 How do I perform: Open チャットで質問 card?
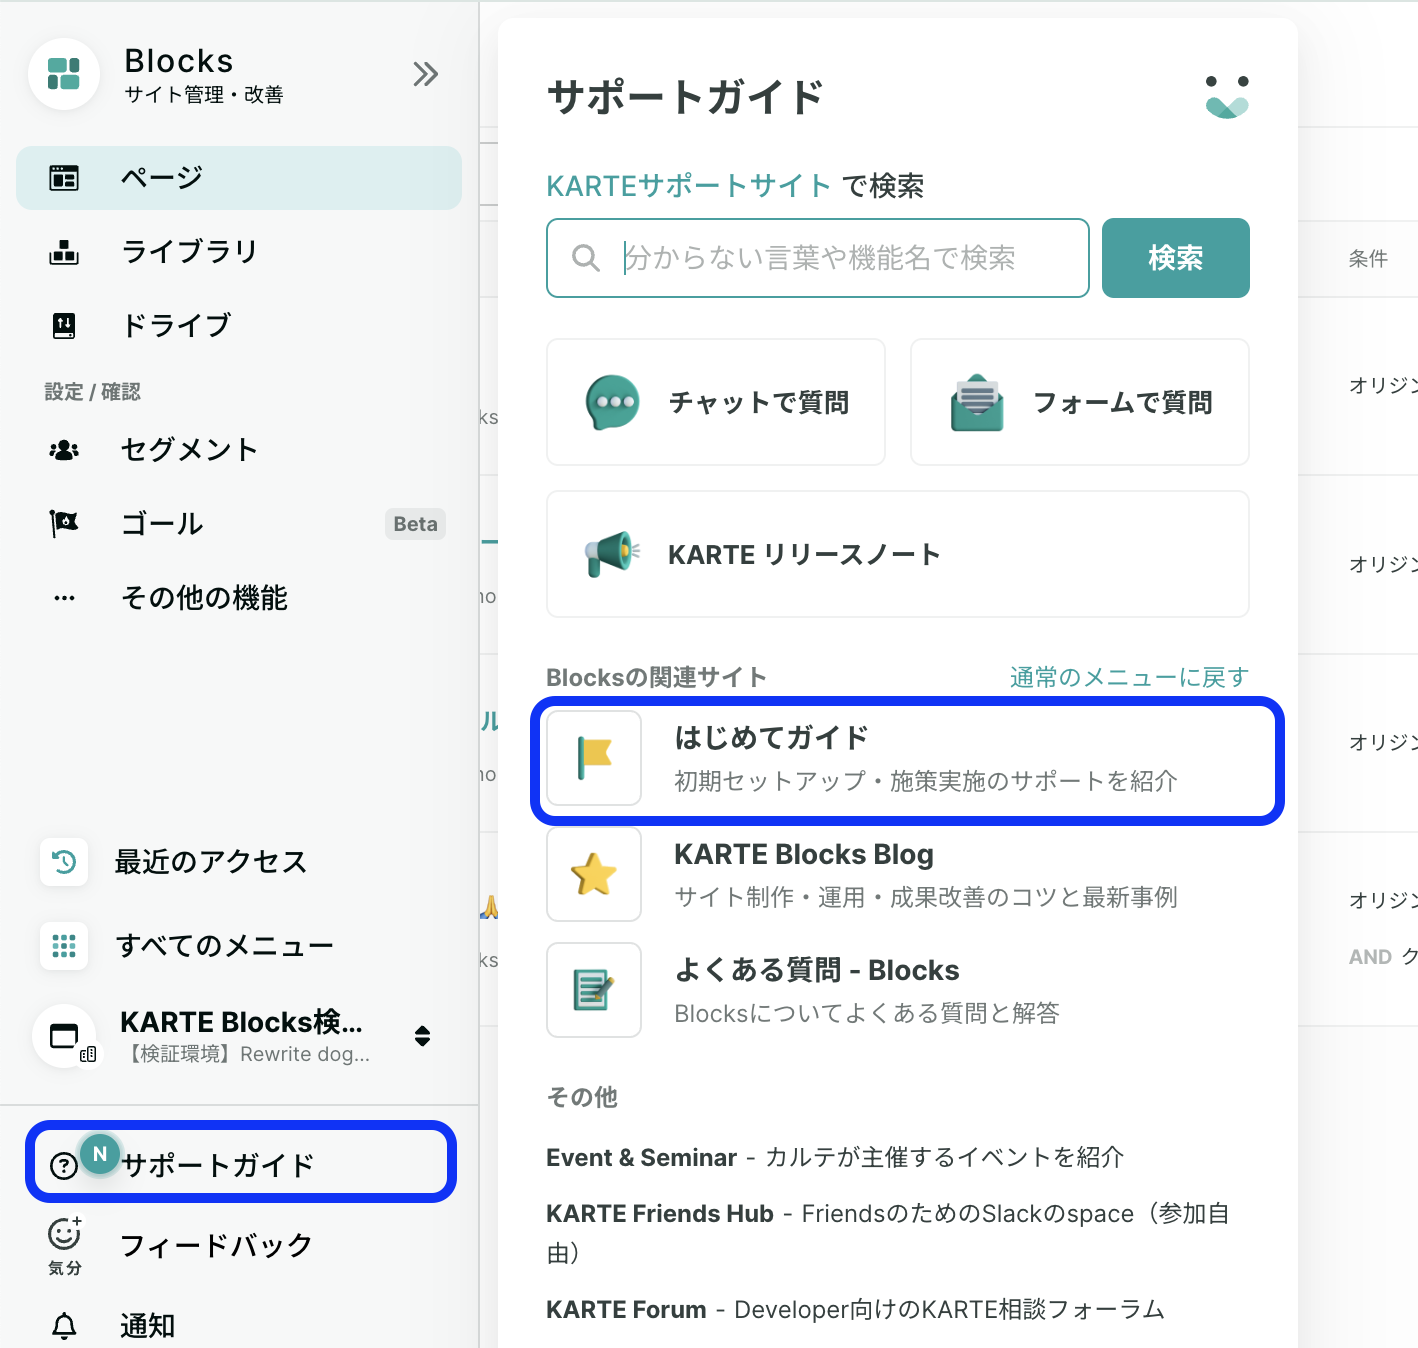point(716,402)
